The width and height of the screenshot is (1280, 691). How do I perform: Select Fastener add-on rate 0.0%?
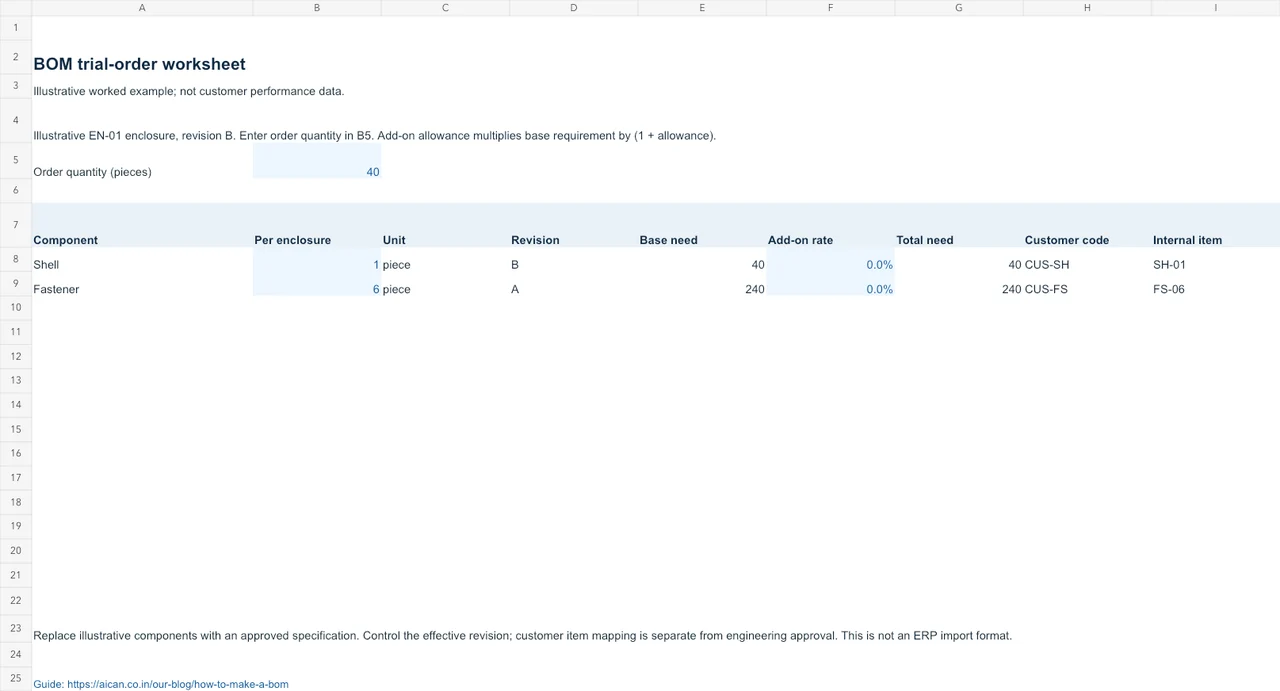[x=830, y=284]
